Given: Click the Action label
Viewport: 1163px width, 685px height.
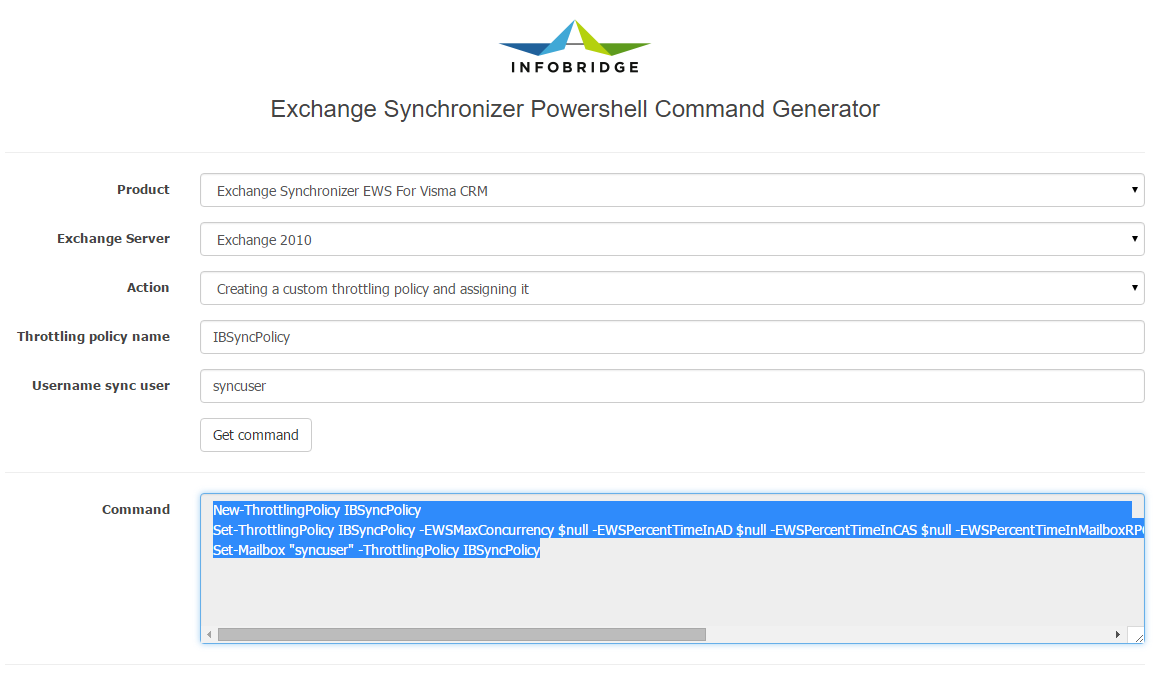Looking at the screenshot, I should point(148,288).
